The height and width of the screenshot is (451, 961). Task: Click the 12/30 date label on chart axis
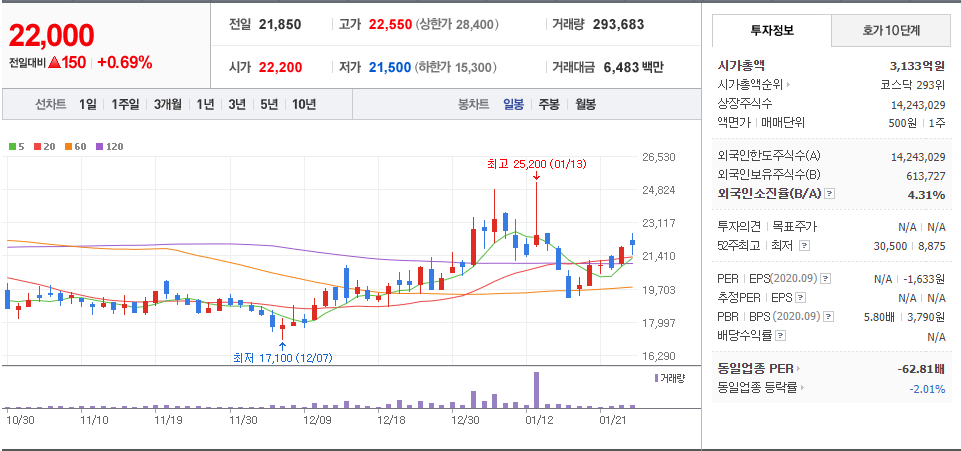coord(465,420)
